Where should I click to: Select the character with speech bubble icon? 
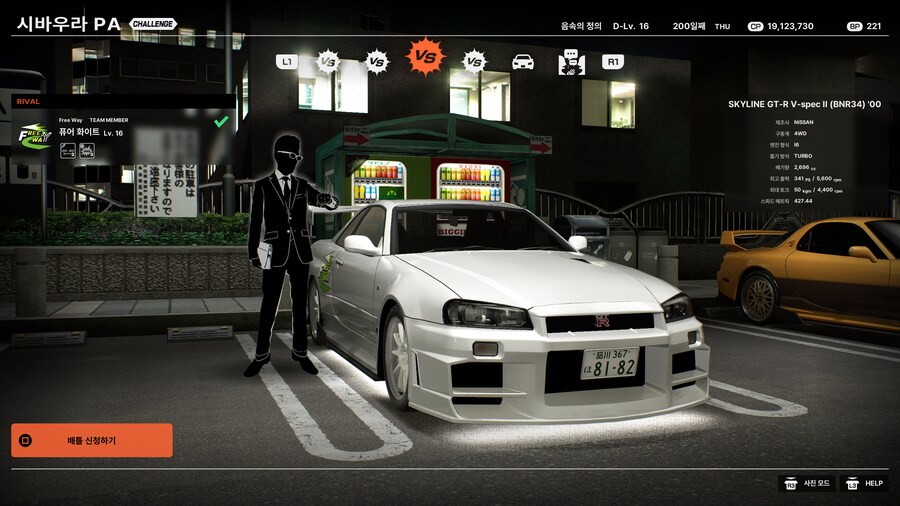point(570,62)
